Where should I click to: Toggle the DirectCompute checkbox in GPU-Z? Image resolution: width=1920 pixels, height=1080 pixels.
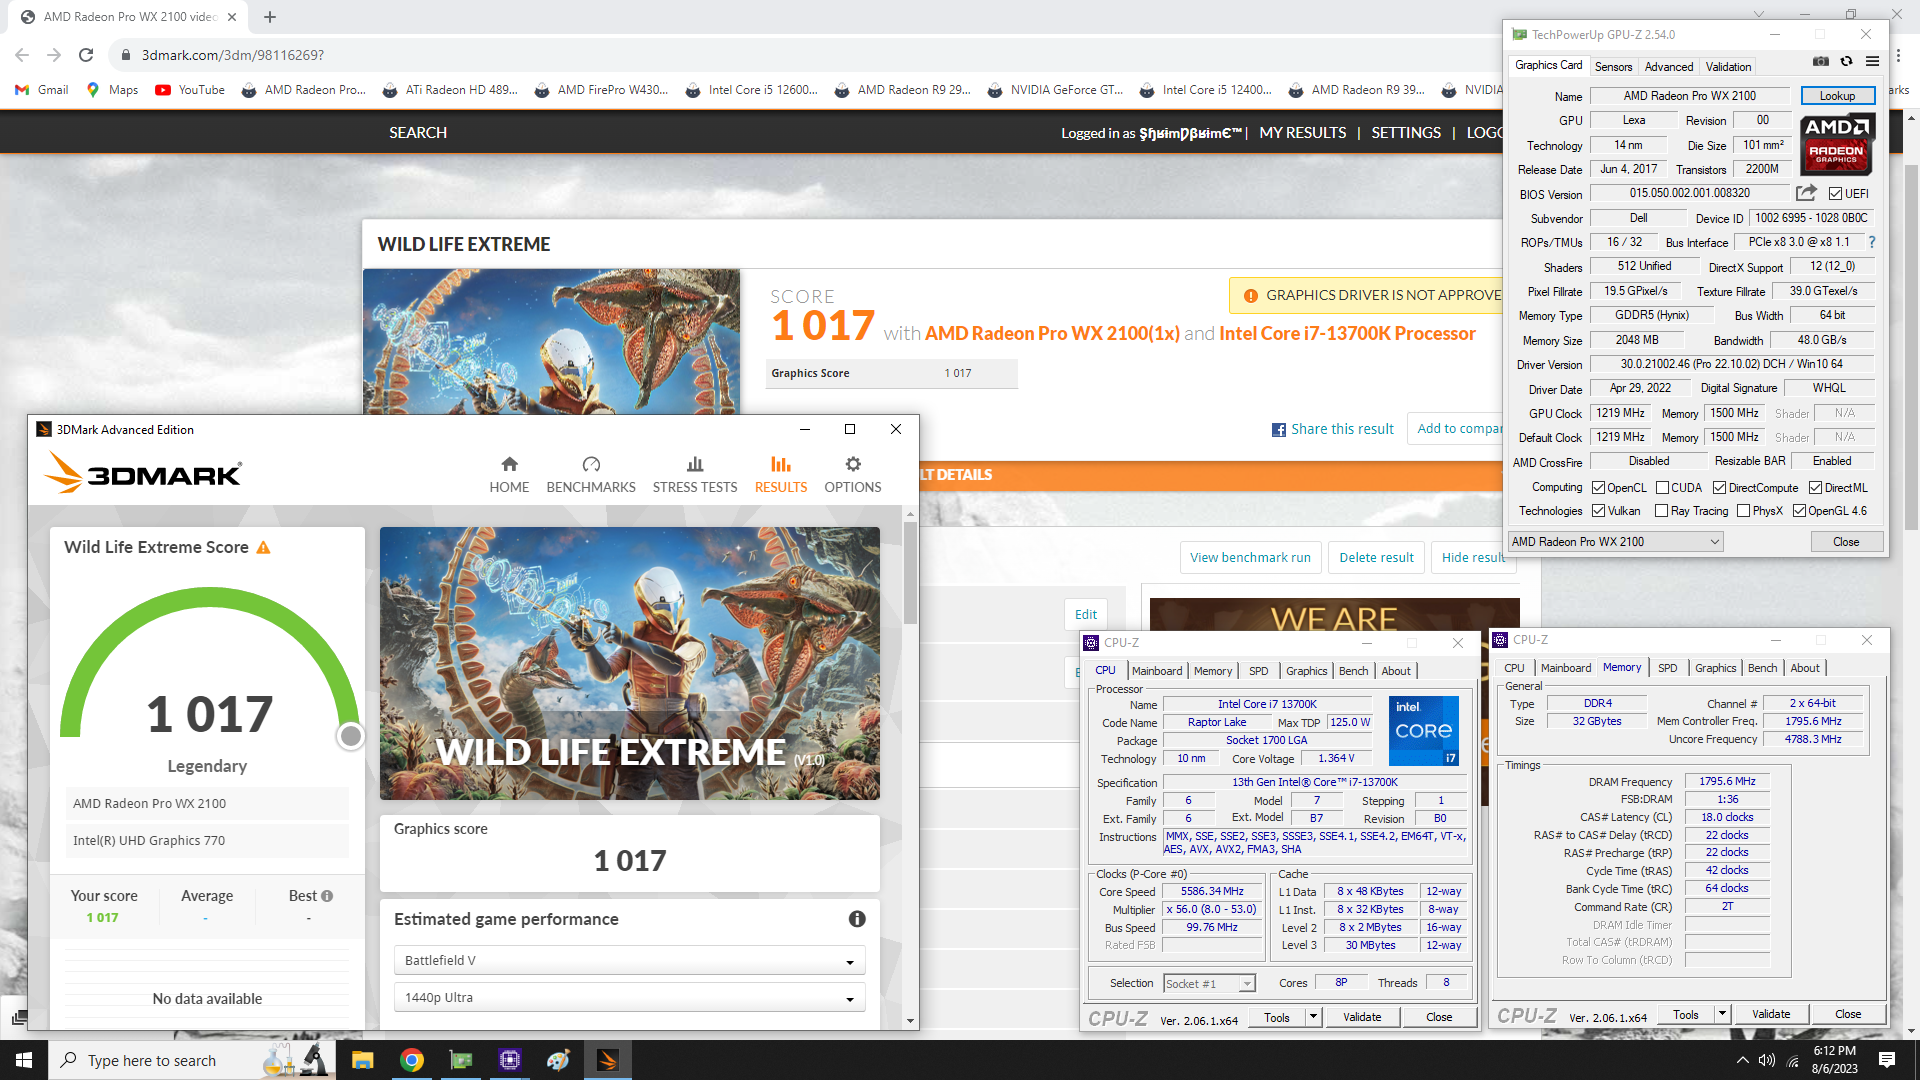1719,488
